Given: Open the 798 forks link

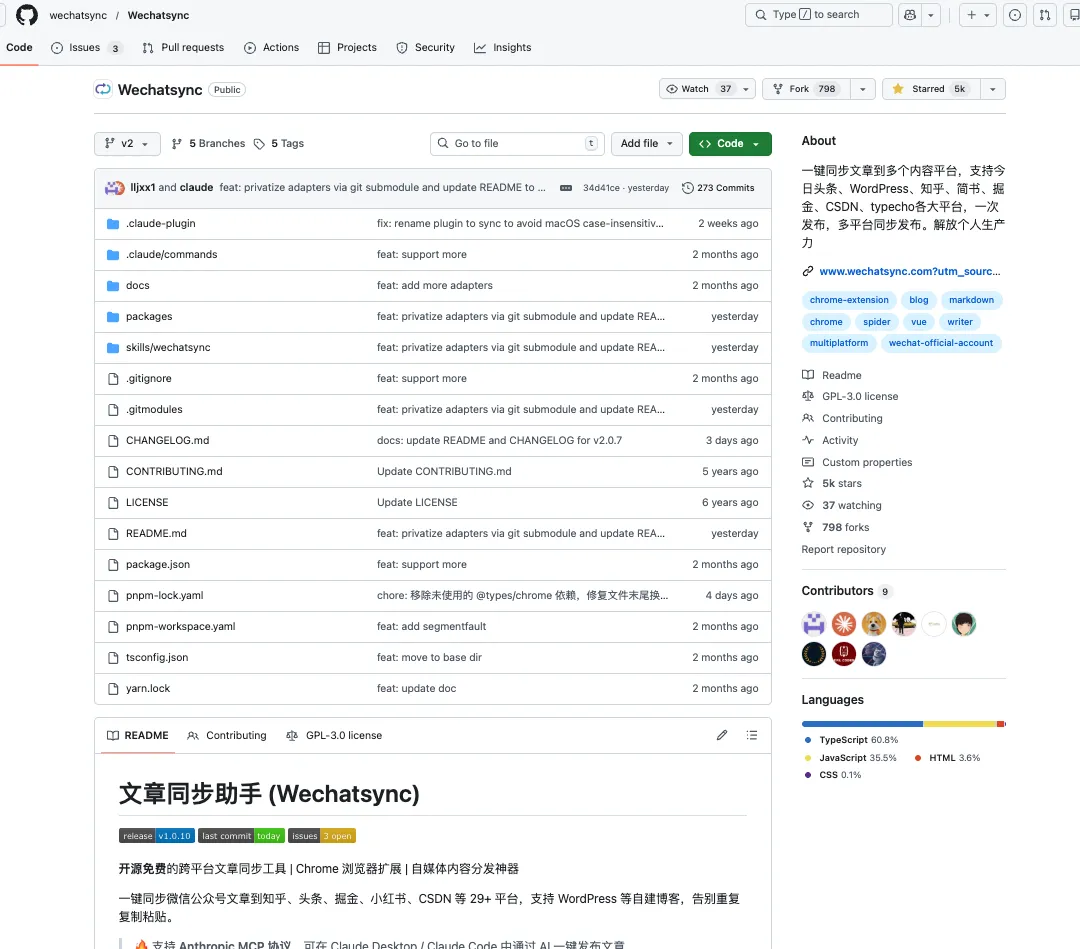Looking at the screenshot, I should tap(836, 527).
